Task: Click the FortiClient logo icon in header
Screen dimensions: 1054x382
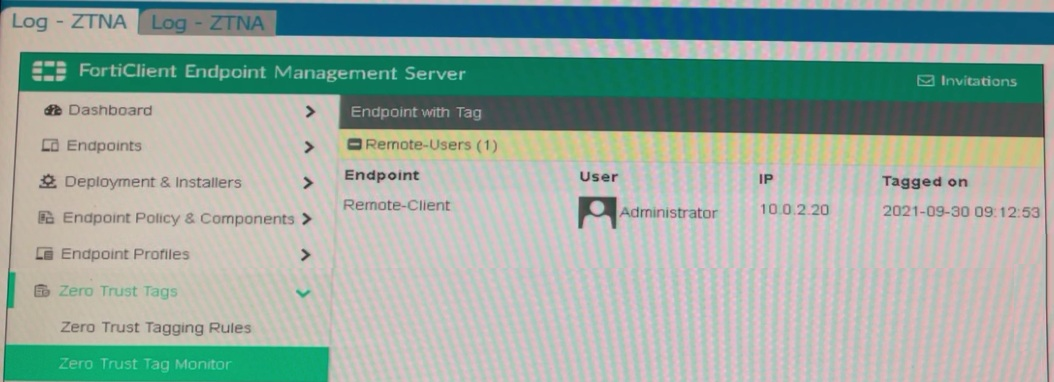Action: tap(50, 71)
